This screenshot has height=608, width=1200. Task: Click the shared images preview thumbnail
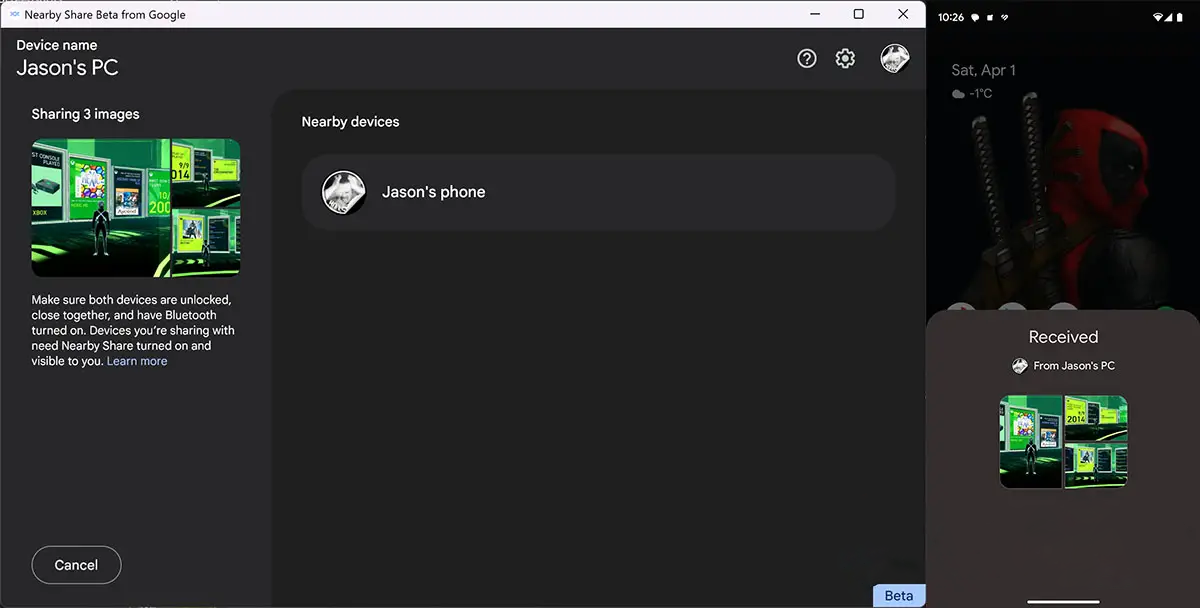[x=136, y=208]
